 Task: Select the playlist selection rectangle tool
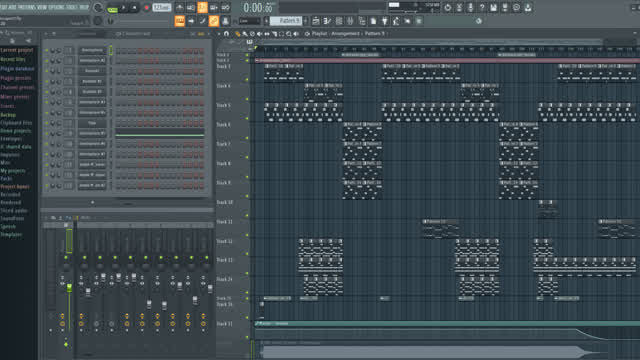282,34
